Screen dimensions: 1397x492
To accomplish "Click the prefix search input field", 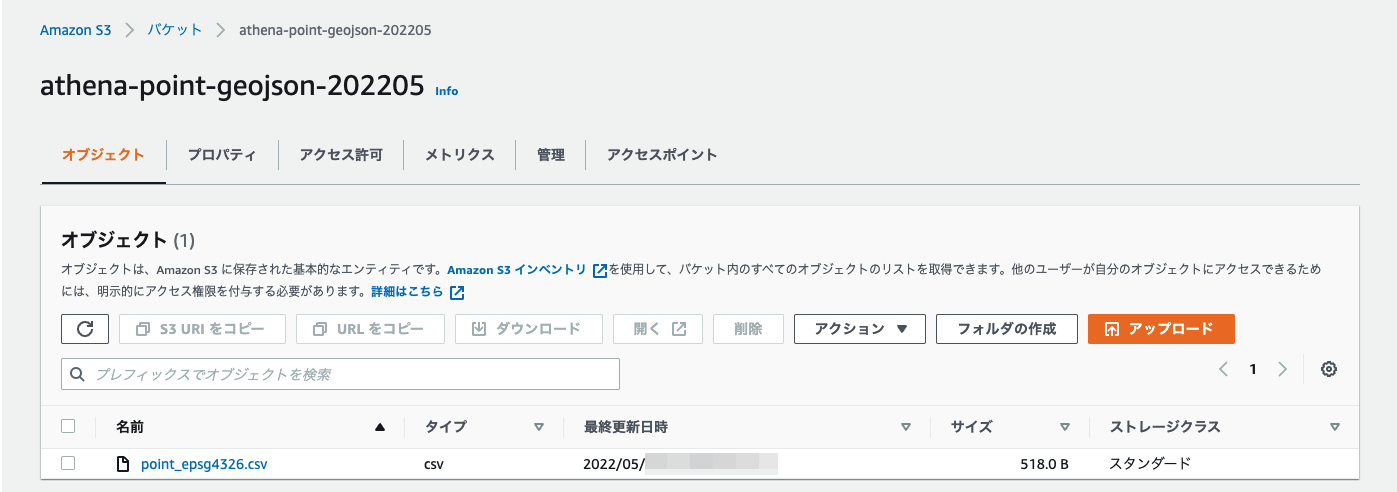I will [341, 374].
